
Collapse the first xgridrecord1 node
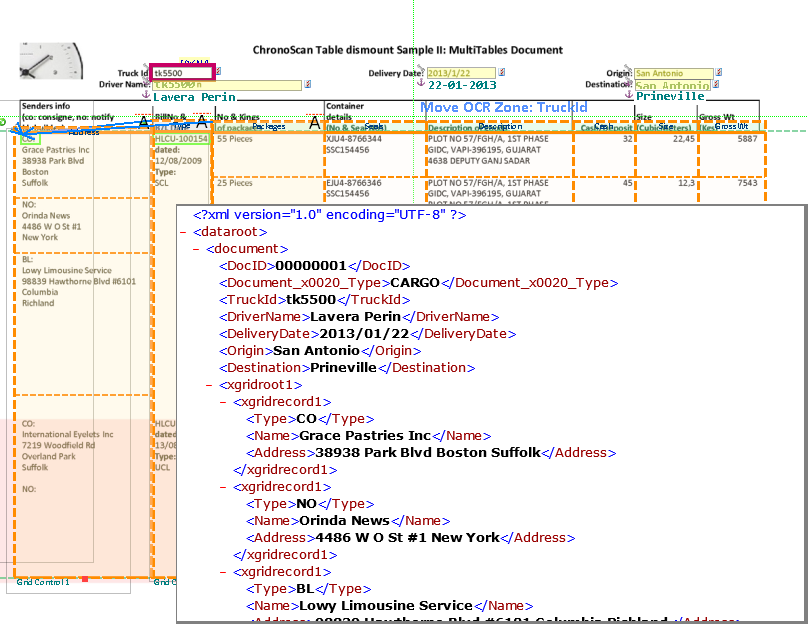point(223,402)
